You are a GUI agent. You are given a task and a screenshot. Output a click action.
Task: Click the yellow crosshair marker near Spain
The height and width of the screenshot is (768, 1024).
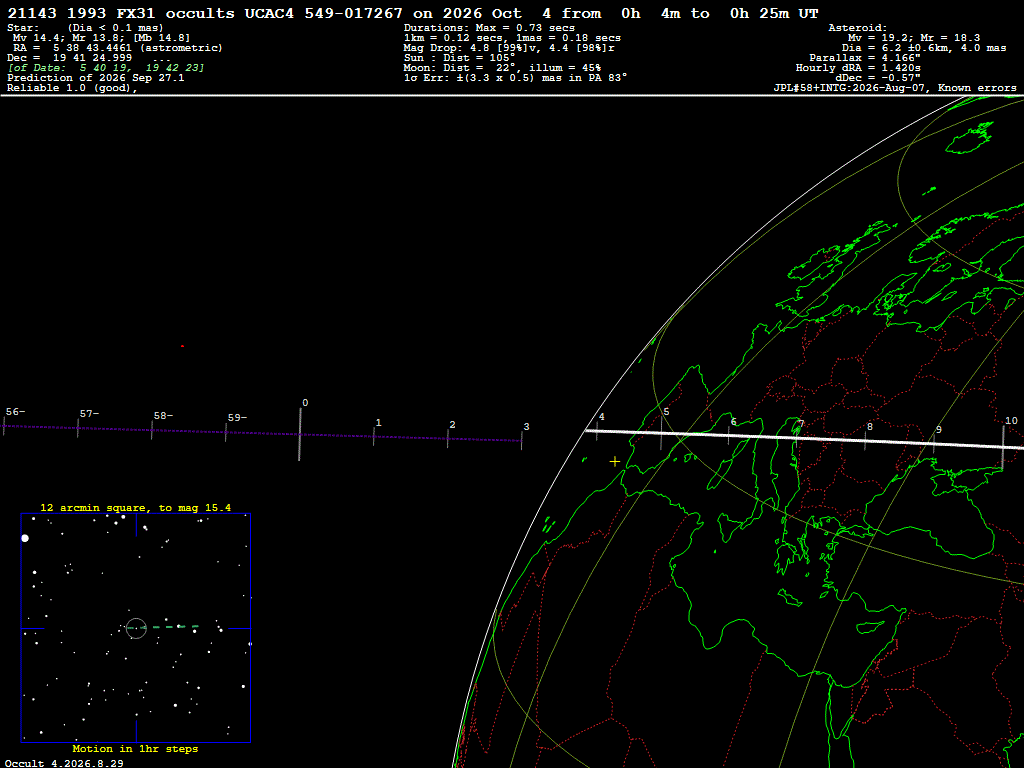click(615, 462)
